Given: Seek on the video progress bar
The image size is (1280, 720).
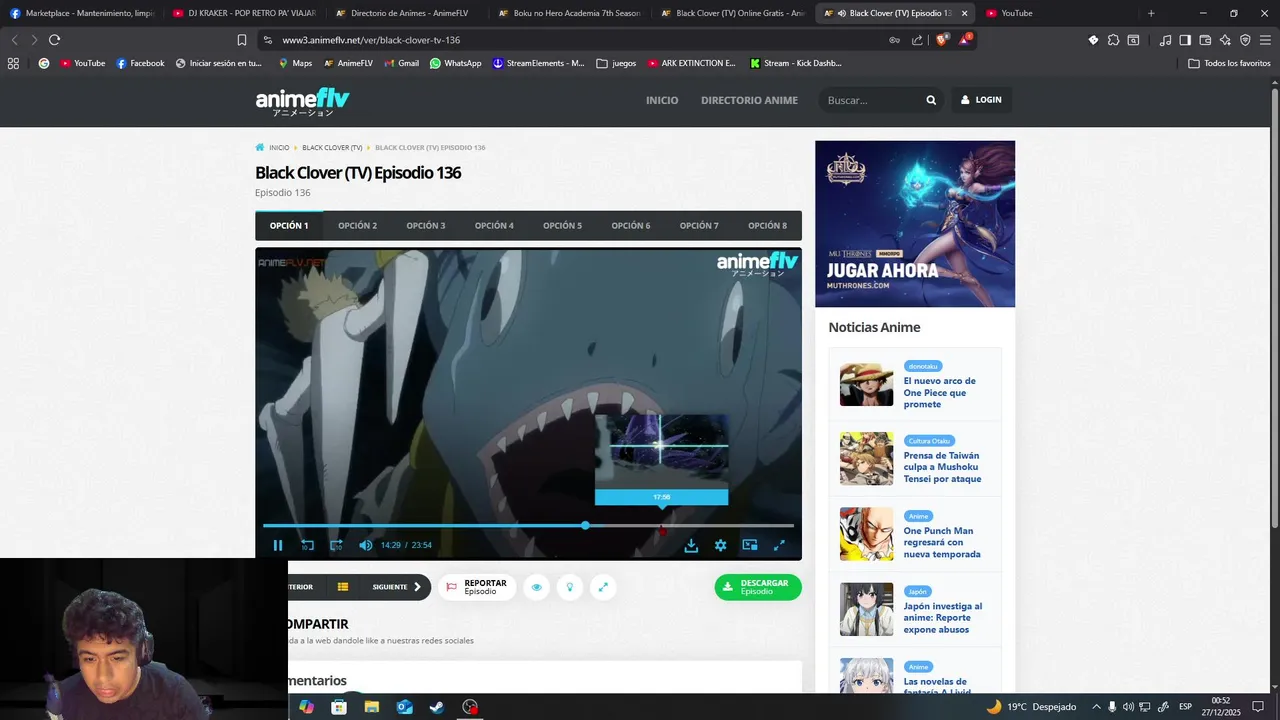Looking at the screenshot, I should (528, 525).
